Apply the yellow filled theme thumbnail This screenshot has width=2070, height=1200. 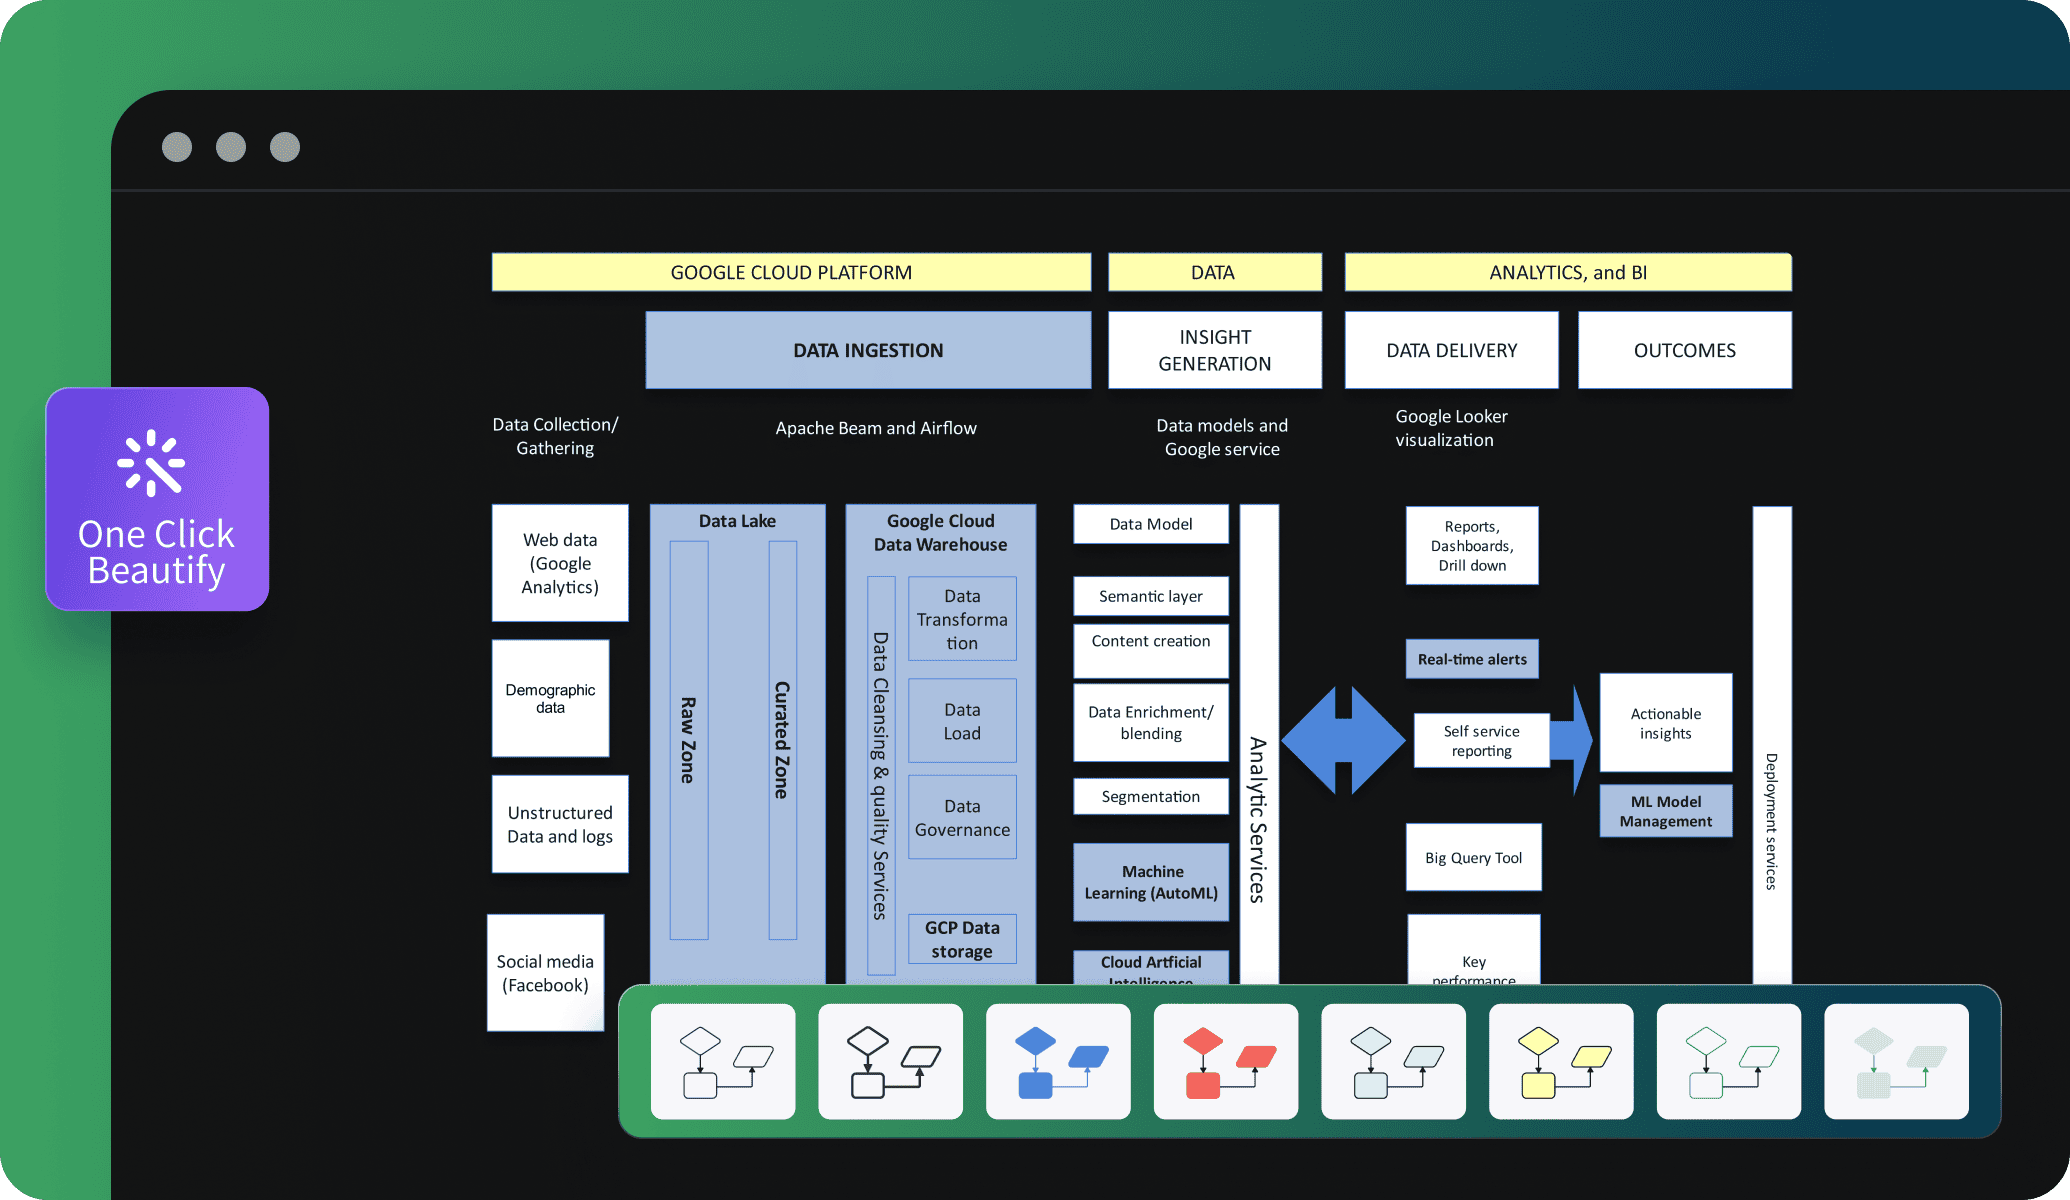[x=1561, y=1061]
